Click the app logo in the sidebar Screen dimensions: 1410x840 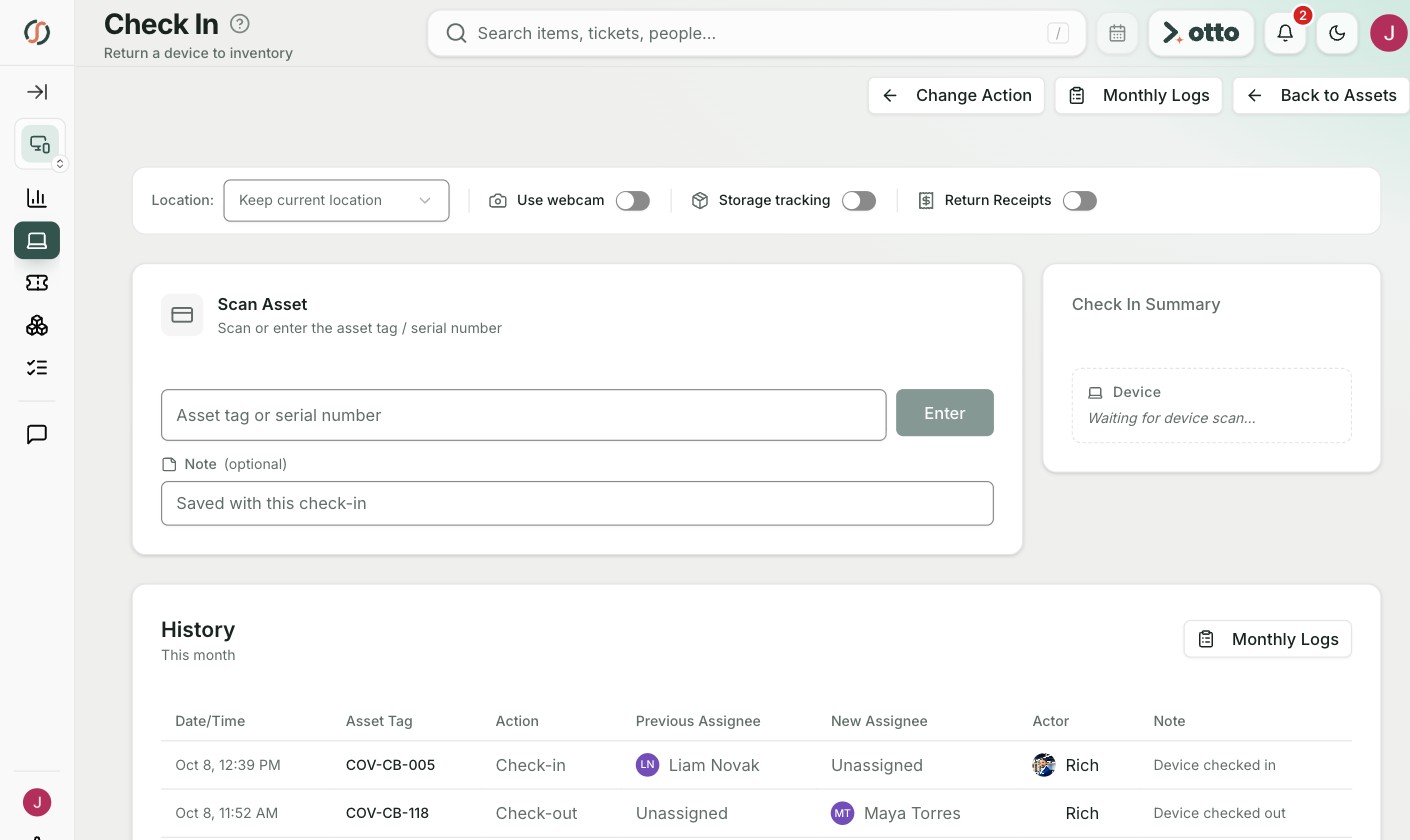(x=37, y=33)
